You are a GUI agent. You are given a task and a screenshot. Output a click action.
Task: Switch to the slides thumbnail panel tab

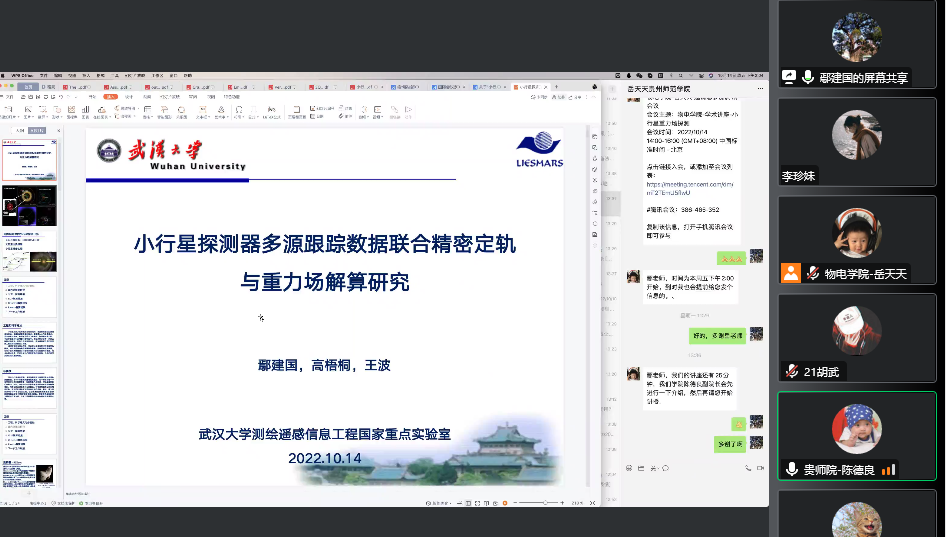(x=37, y=130)
